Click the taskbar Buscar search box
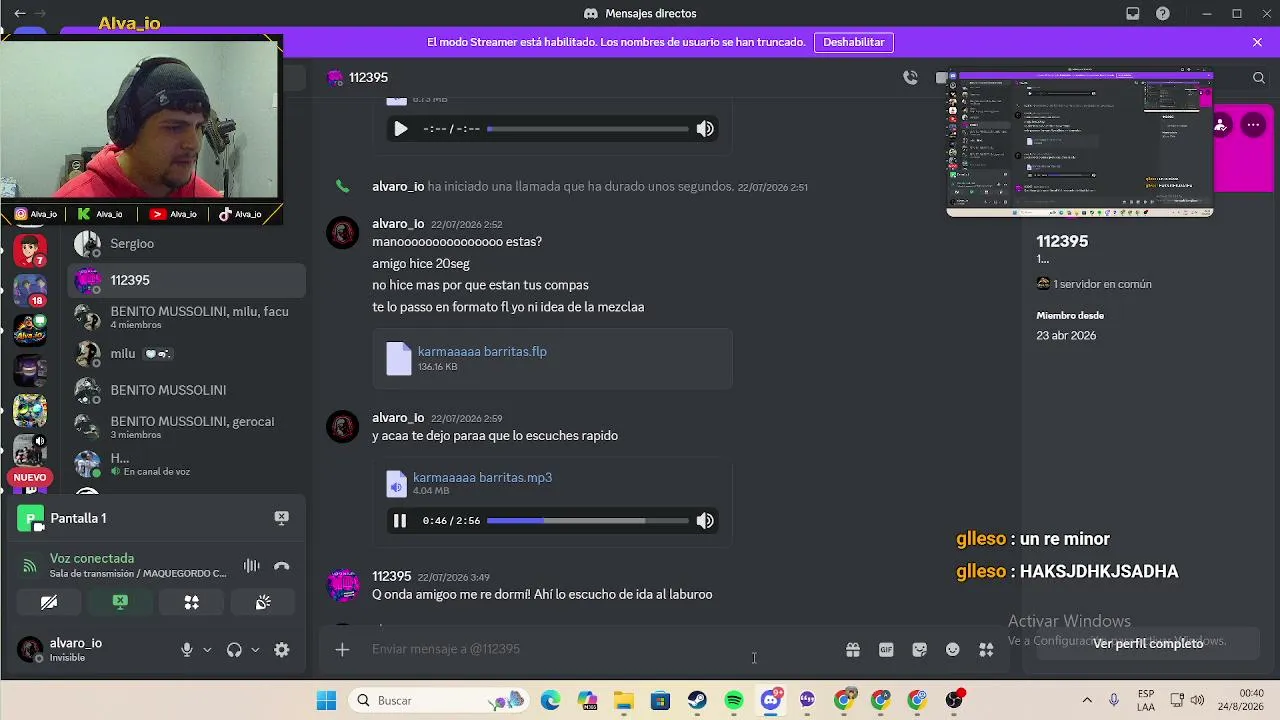This screenshot has height=720, width=1280. pyautogui.click(x=439, y=701)
